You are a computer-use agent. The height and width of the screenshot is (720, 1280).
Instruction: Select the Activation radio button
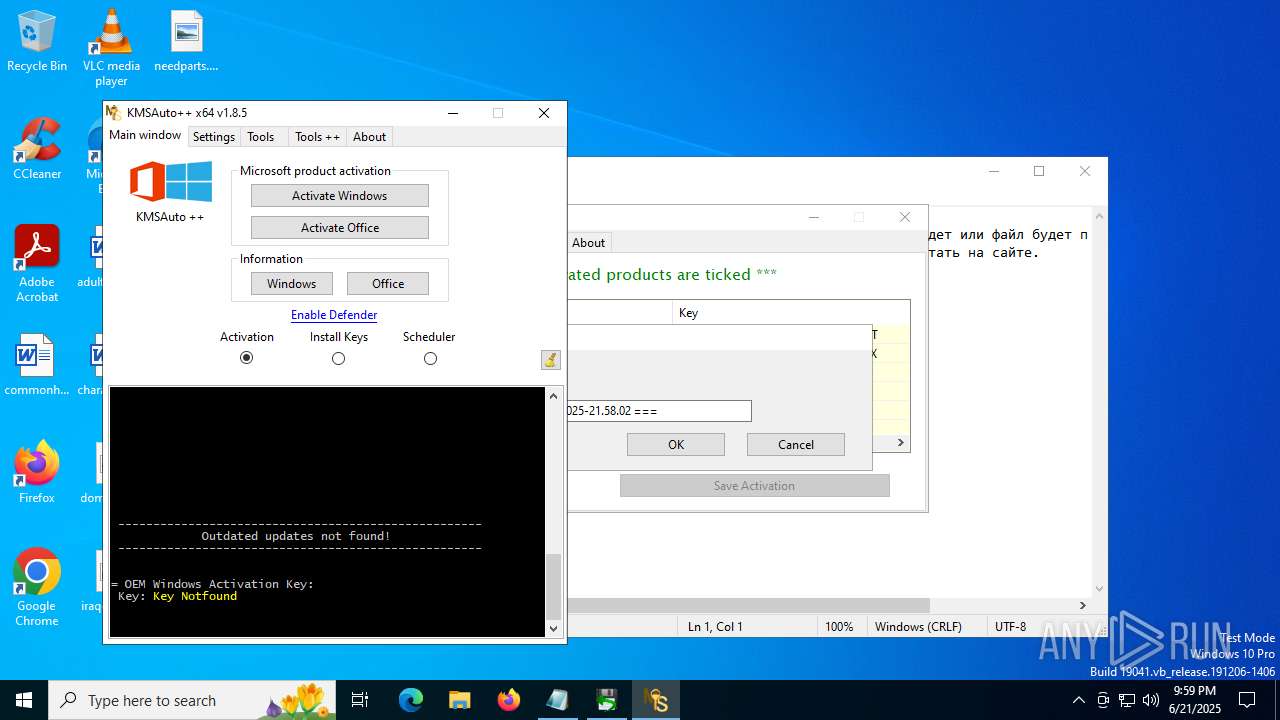click(246, 358)
